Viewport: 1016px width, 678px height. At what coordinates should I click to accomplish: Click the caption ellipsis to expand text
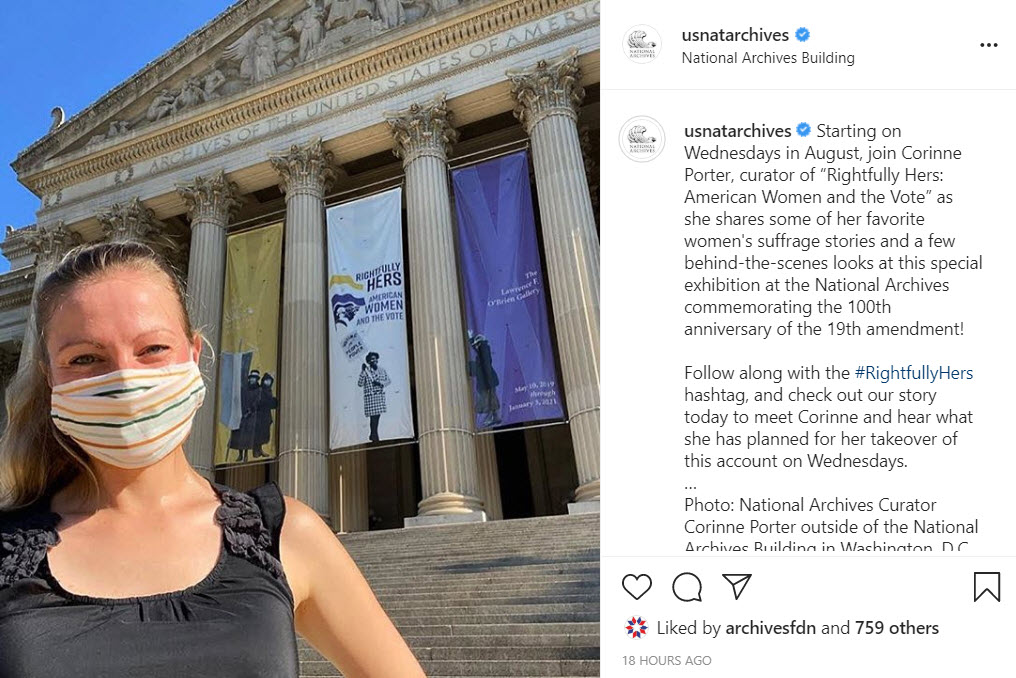pos(690,484)
